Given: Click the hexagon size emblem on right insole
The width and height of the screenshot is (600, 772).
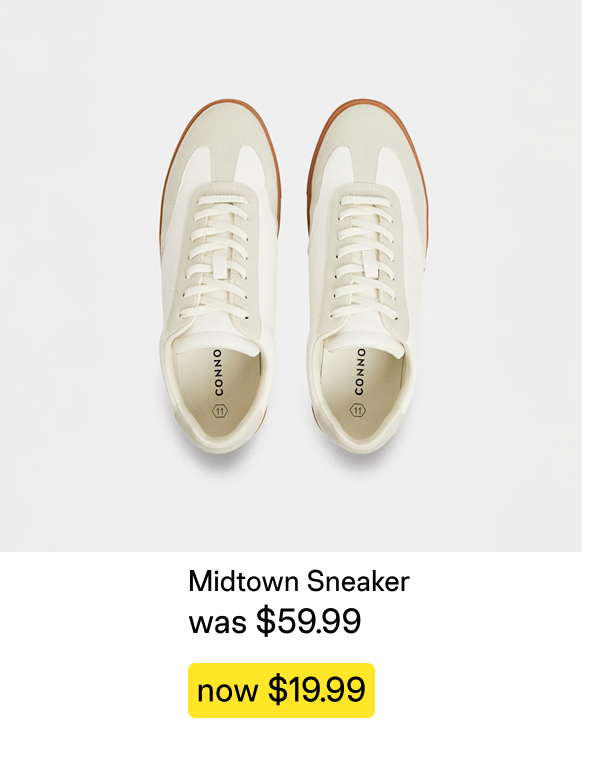Looking at the screenshot, I should tap(358, 409).
